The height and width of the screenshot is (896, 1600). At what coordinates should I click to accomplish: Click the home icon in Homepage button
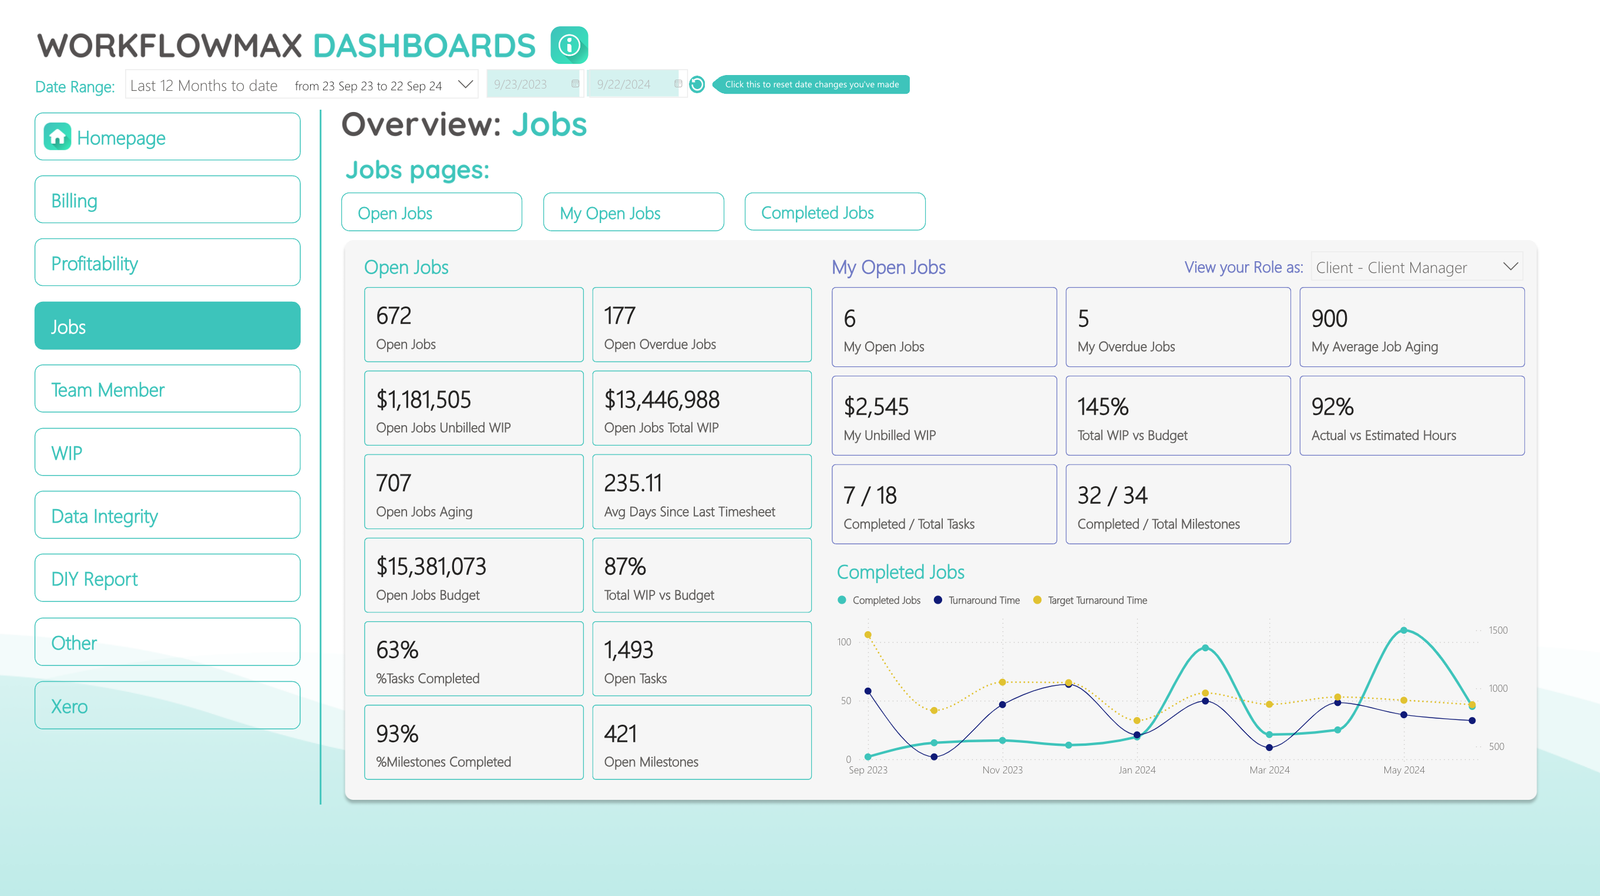click(x=58, y=137)
